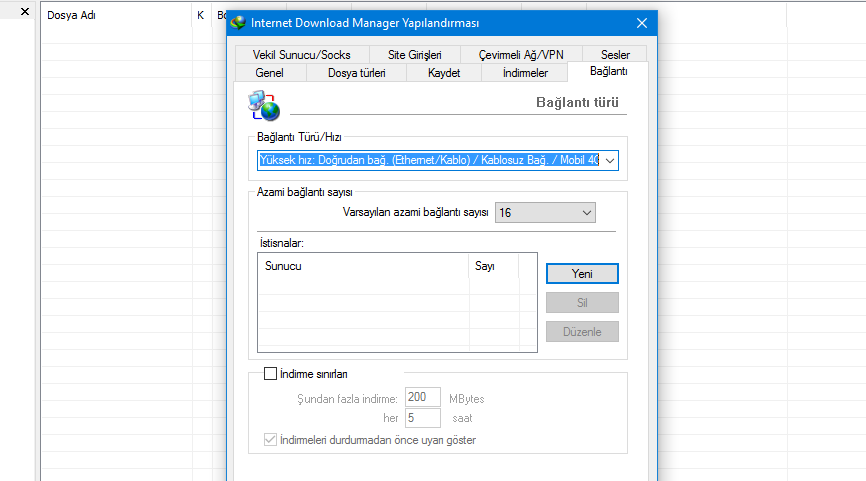Switch to the Kaydet tab
Image resolution: width=866 pixels, height=481 pixels.
point(444,73)
